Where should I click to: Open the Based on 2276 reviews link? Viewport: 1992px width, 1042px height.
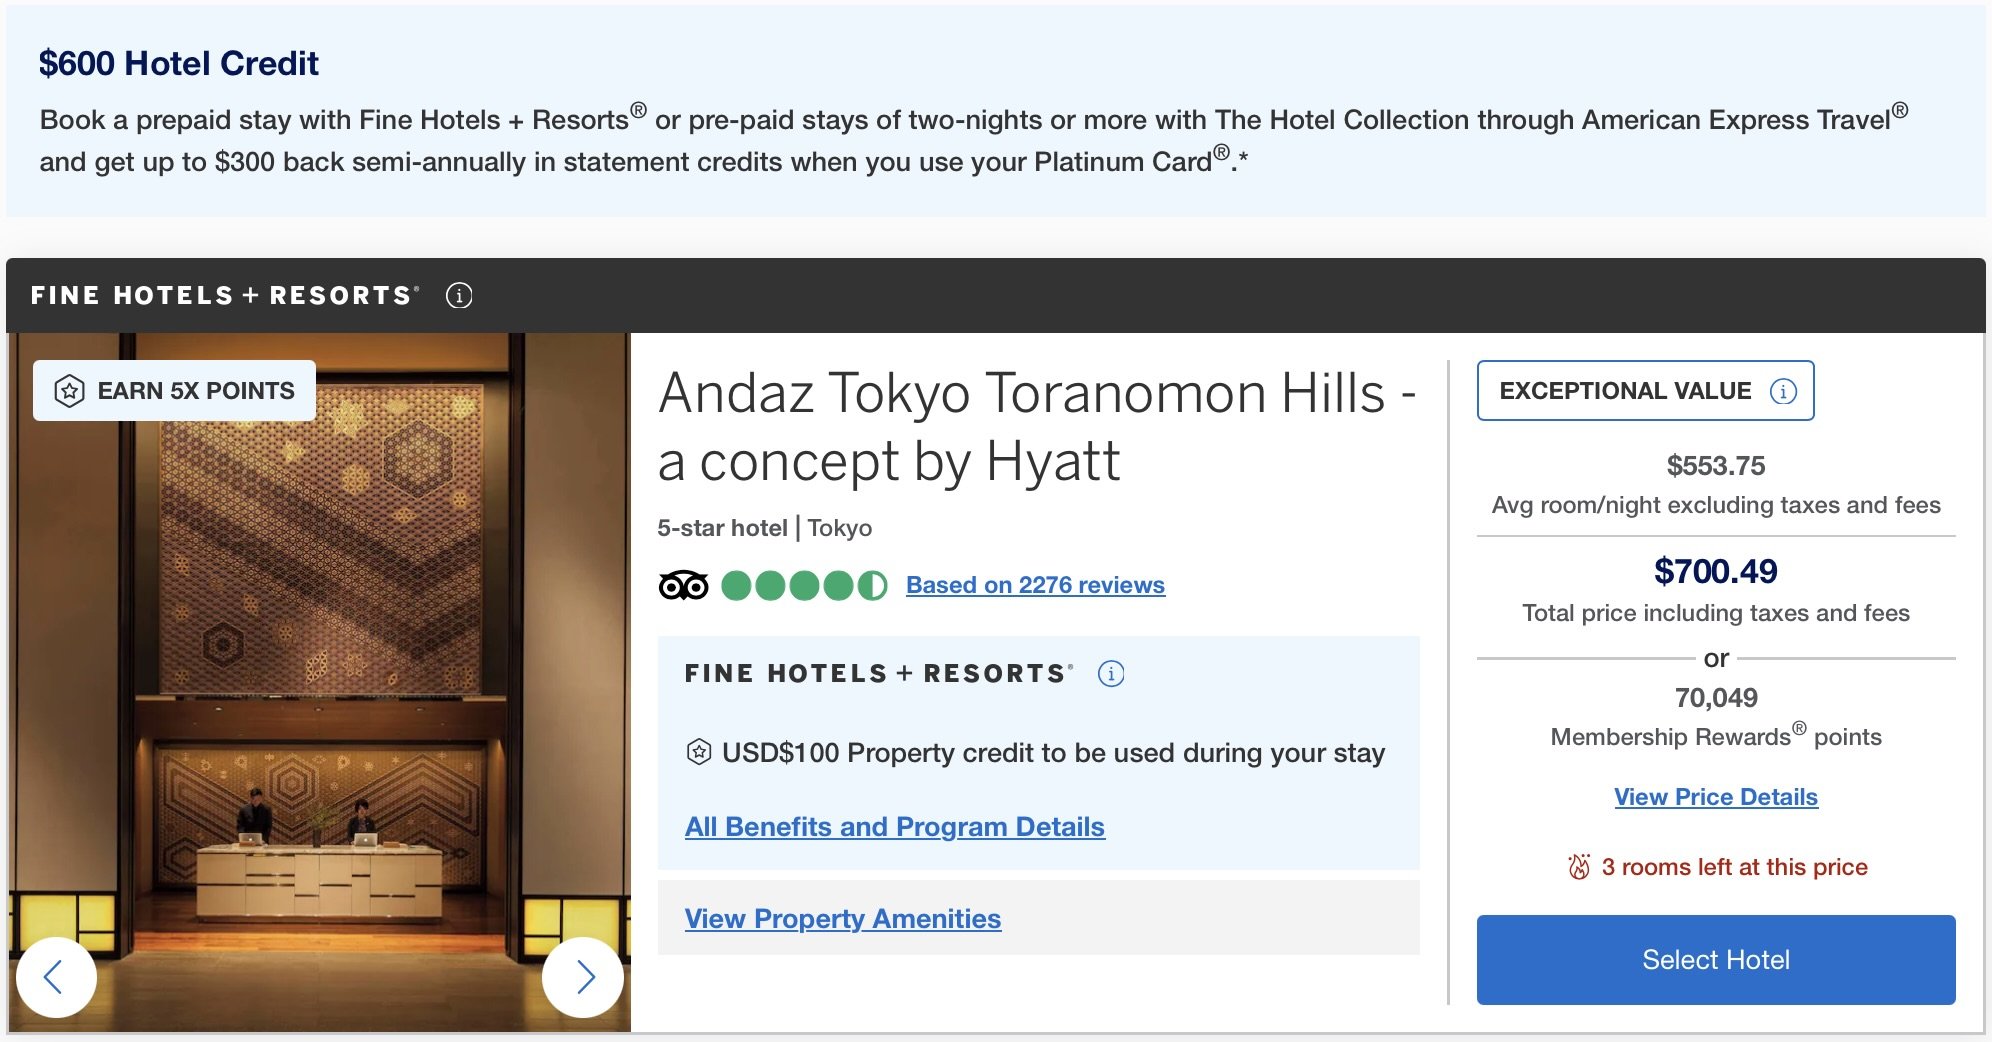pyautogui.click(x=1035, y=585)
